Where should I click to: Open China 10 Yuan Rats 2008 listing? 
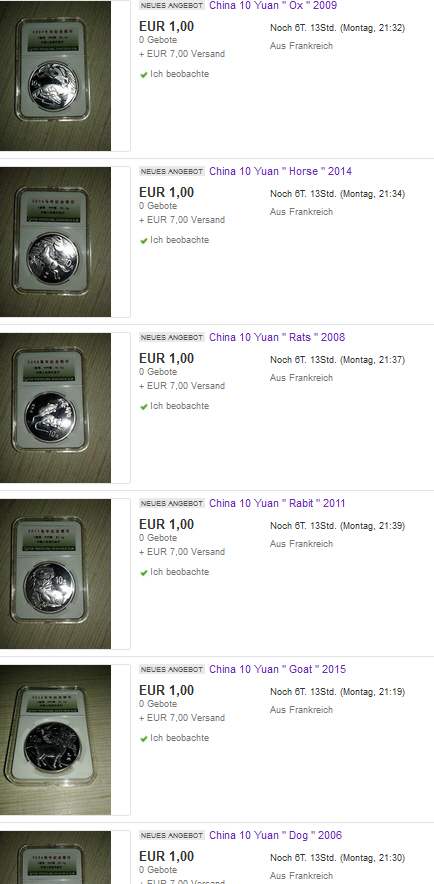(x=277, y=337)
